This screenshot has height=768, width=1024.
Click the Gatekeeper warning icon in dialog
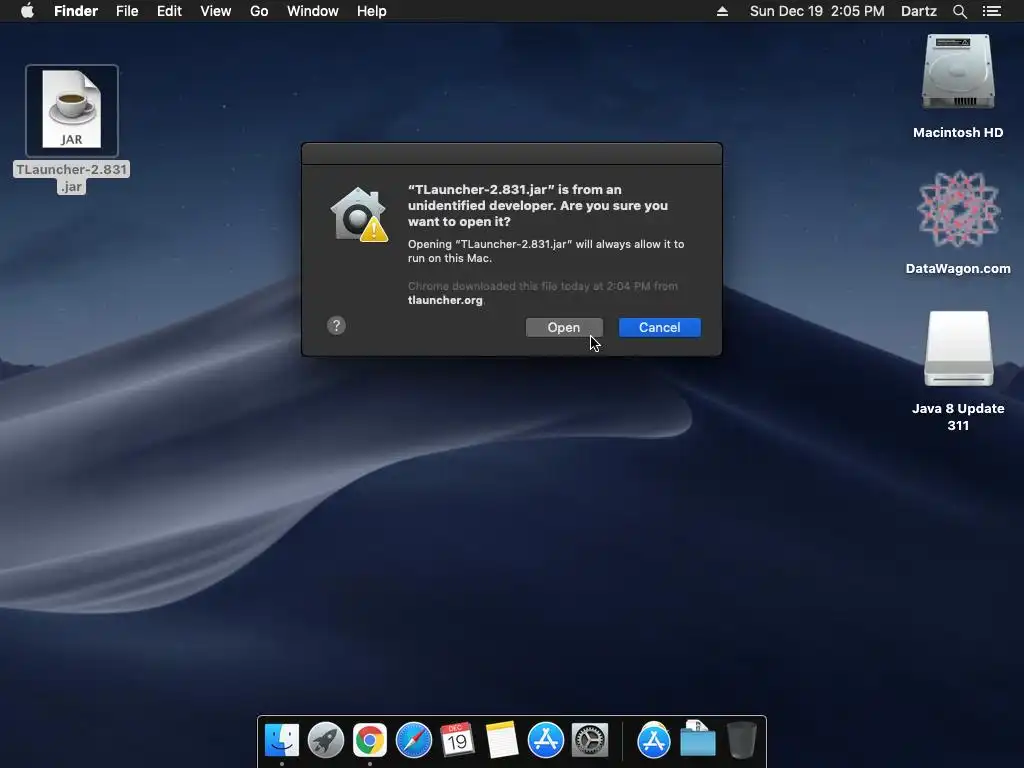pyautogui.click(x=359, y=214)
